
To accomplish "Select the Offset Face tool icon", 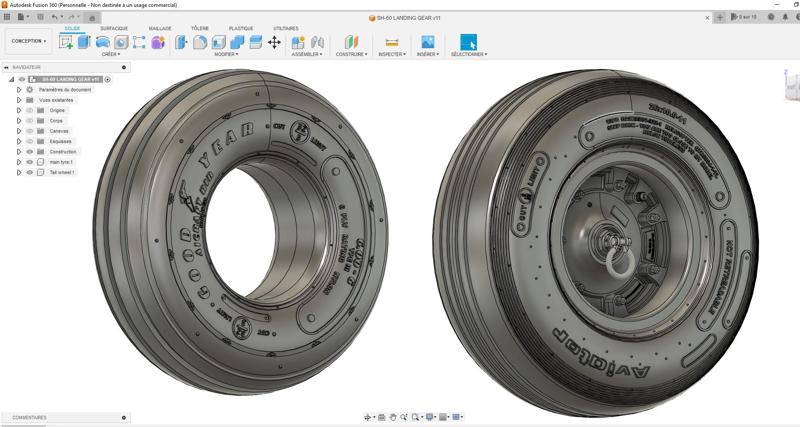I will click(256, 42).
